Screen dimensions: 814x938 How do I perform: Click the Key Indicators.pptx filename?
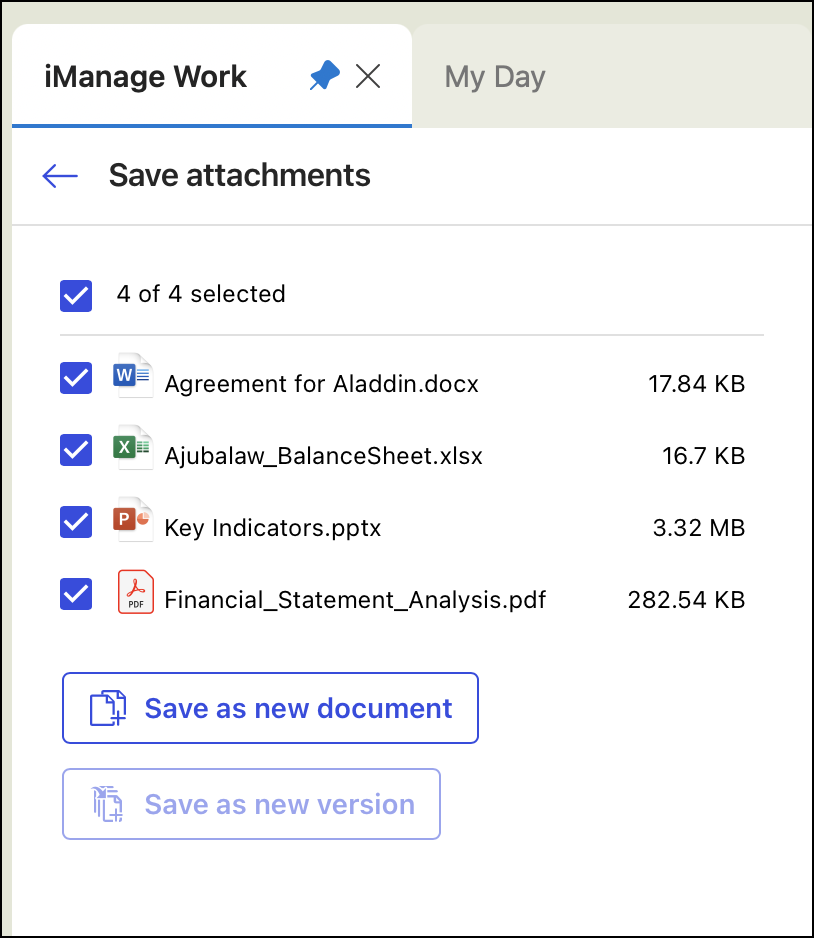tap(272, 528)
